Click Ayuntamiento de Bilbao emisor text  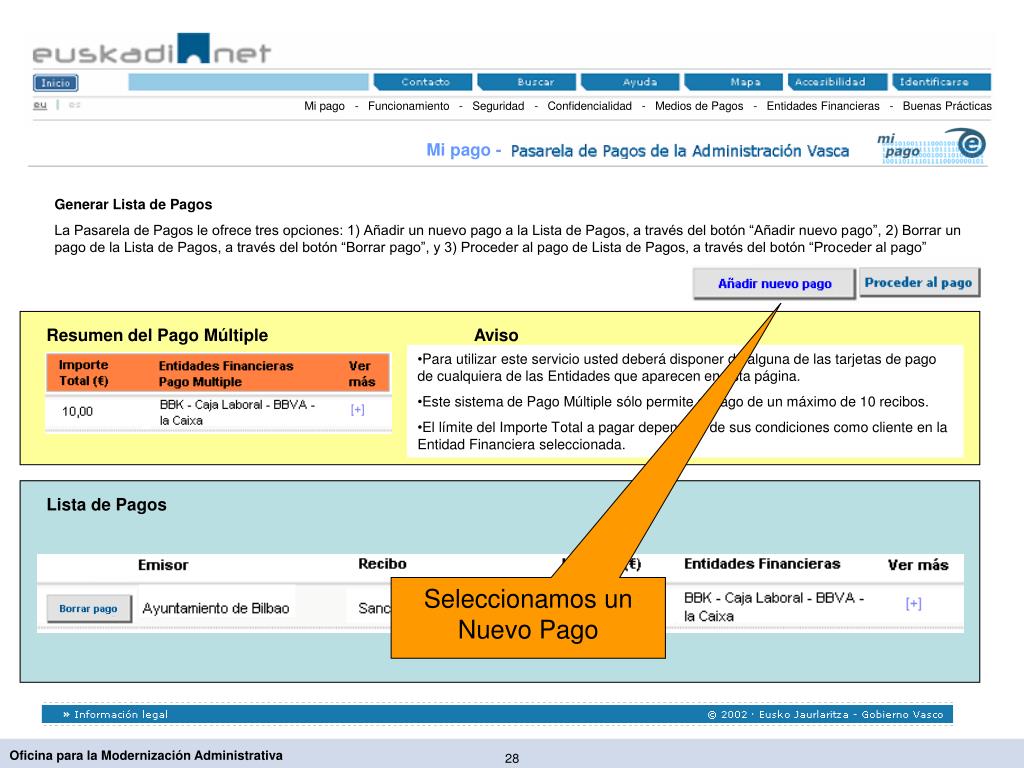(216, 608)
